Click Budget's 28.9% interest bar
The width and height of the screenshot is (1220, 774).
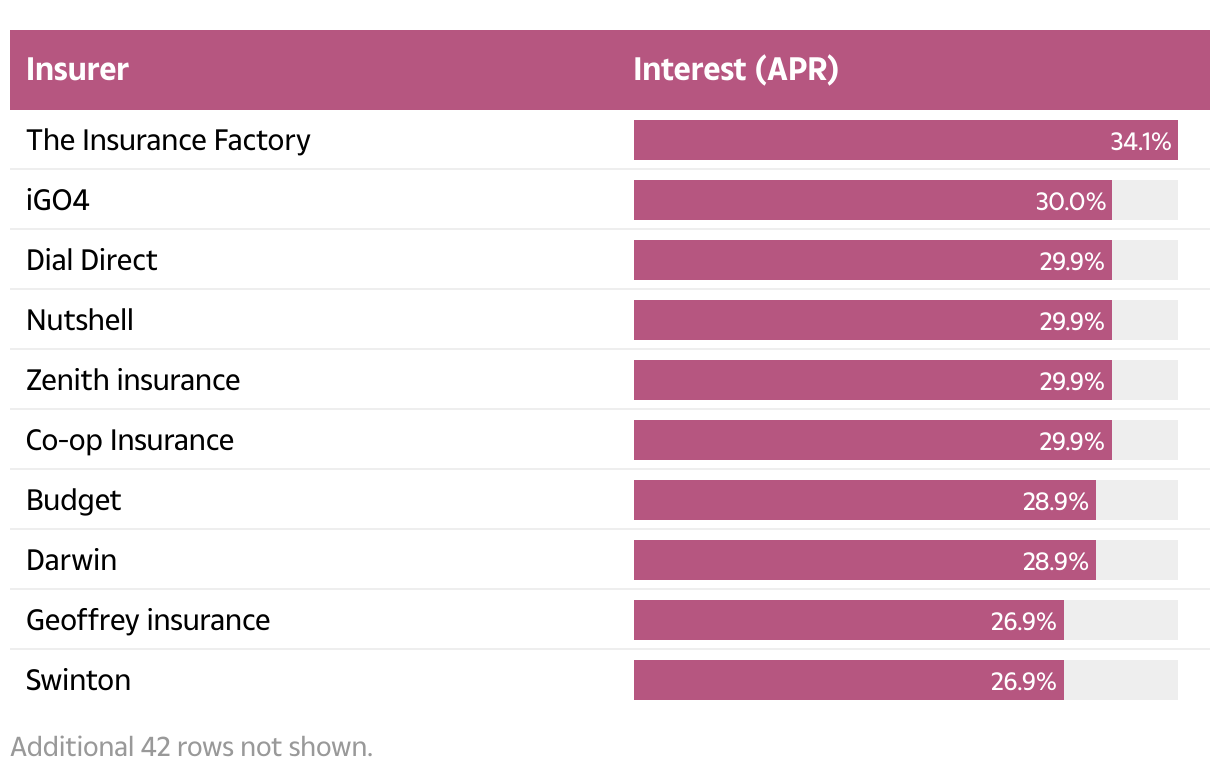pyautogui.click(x=864, y=501)
